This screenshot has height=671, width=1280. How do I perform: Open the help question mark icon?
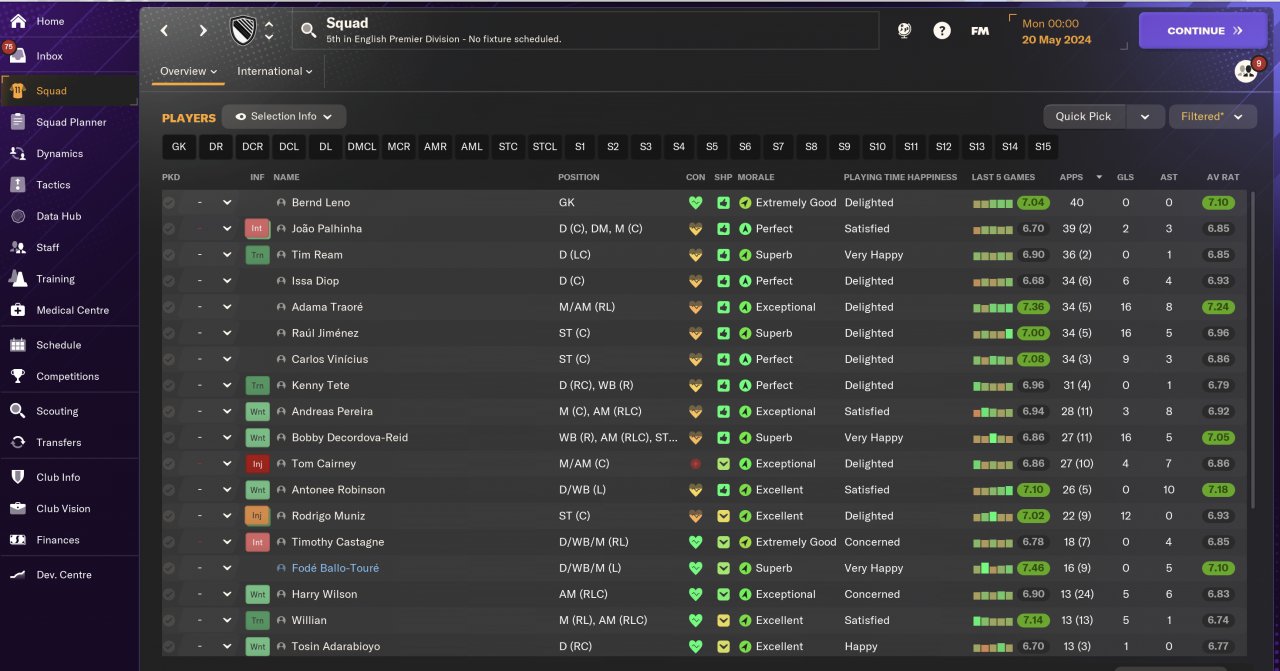[942, 30]
